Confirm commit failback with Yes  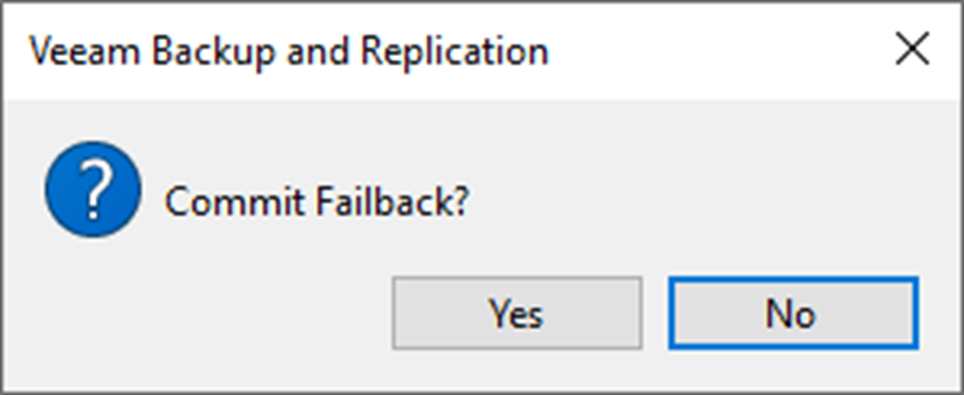(x=517, y=313)
